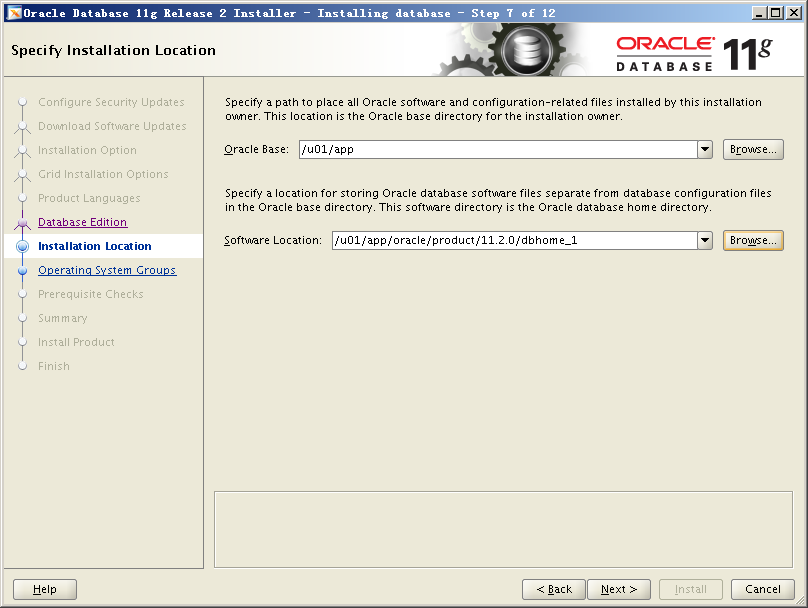Viewport: 808px width, 608px height.
Task: Click the Database Edition step bullet icon
Action: (22, 223)
